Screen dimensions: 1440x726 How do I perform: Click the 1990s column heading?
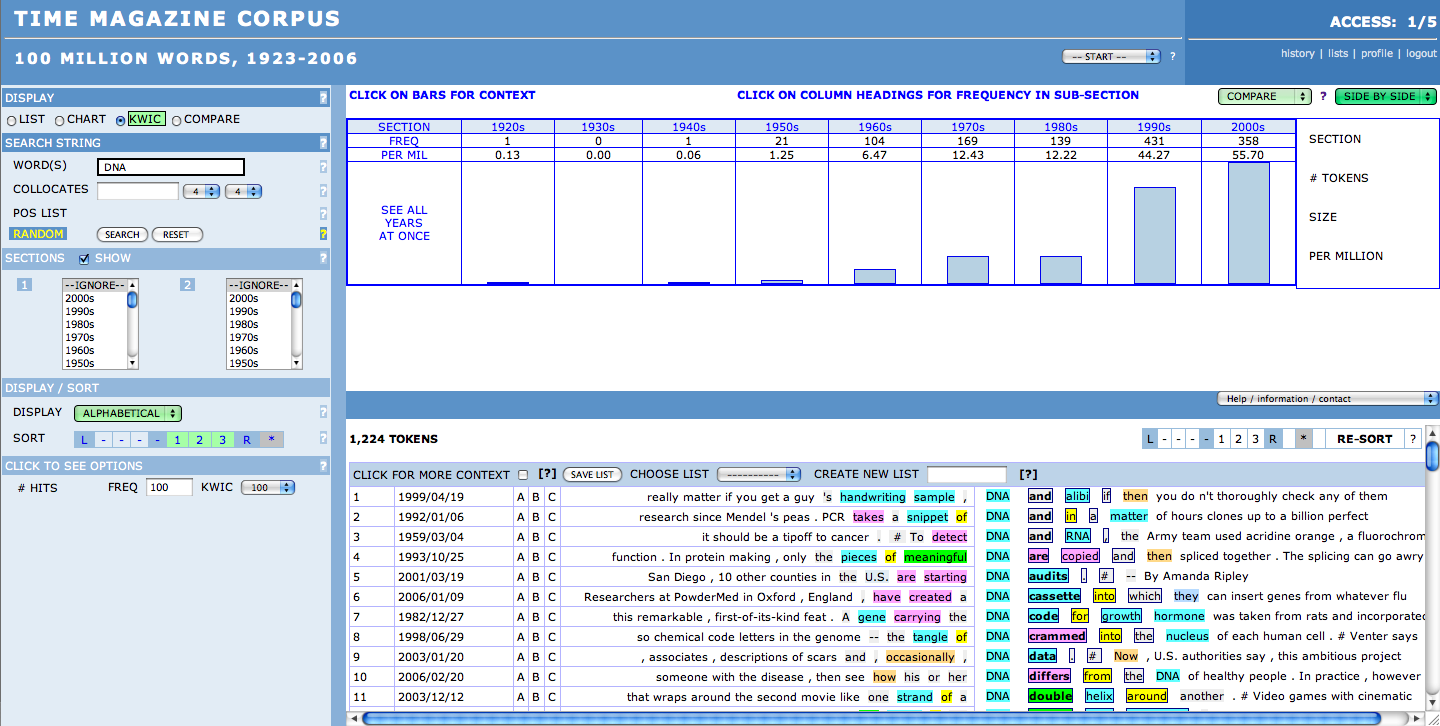(1155, 127)
